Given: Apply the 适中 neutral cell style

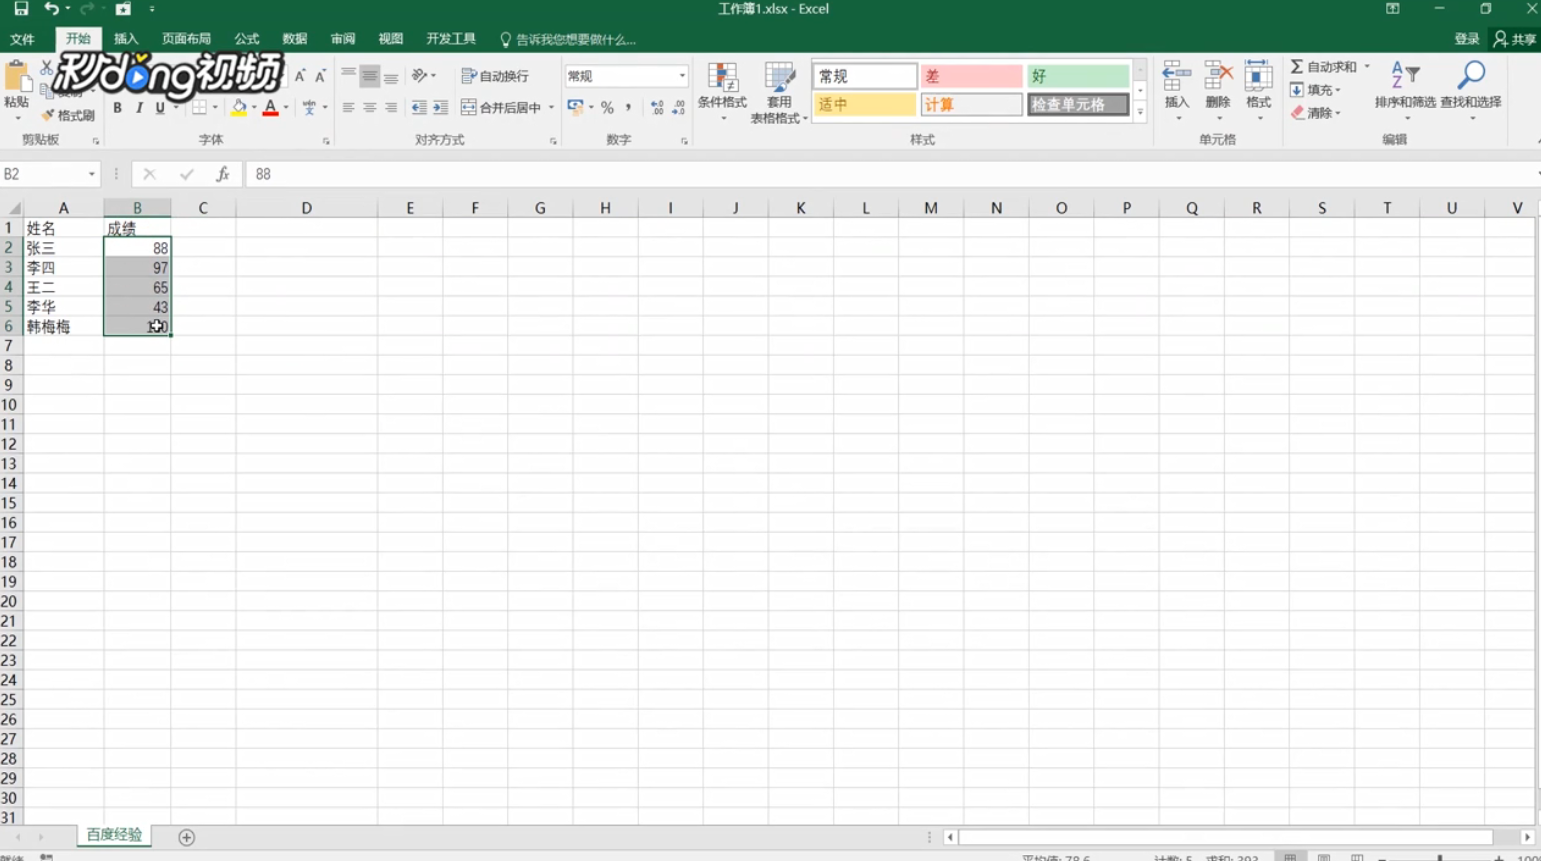Looking at the screenshot, I should pyautogui.click(x=864, y=104).
